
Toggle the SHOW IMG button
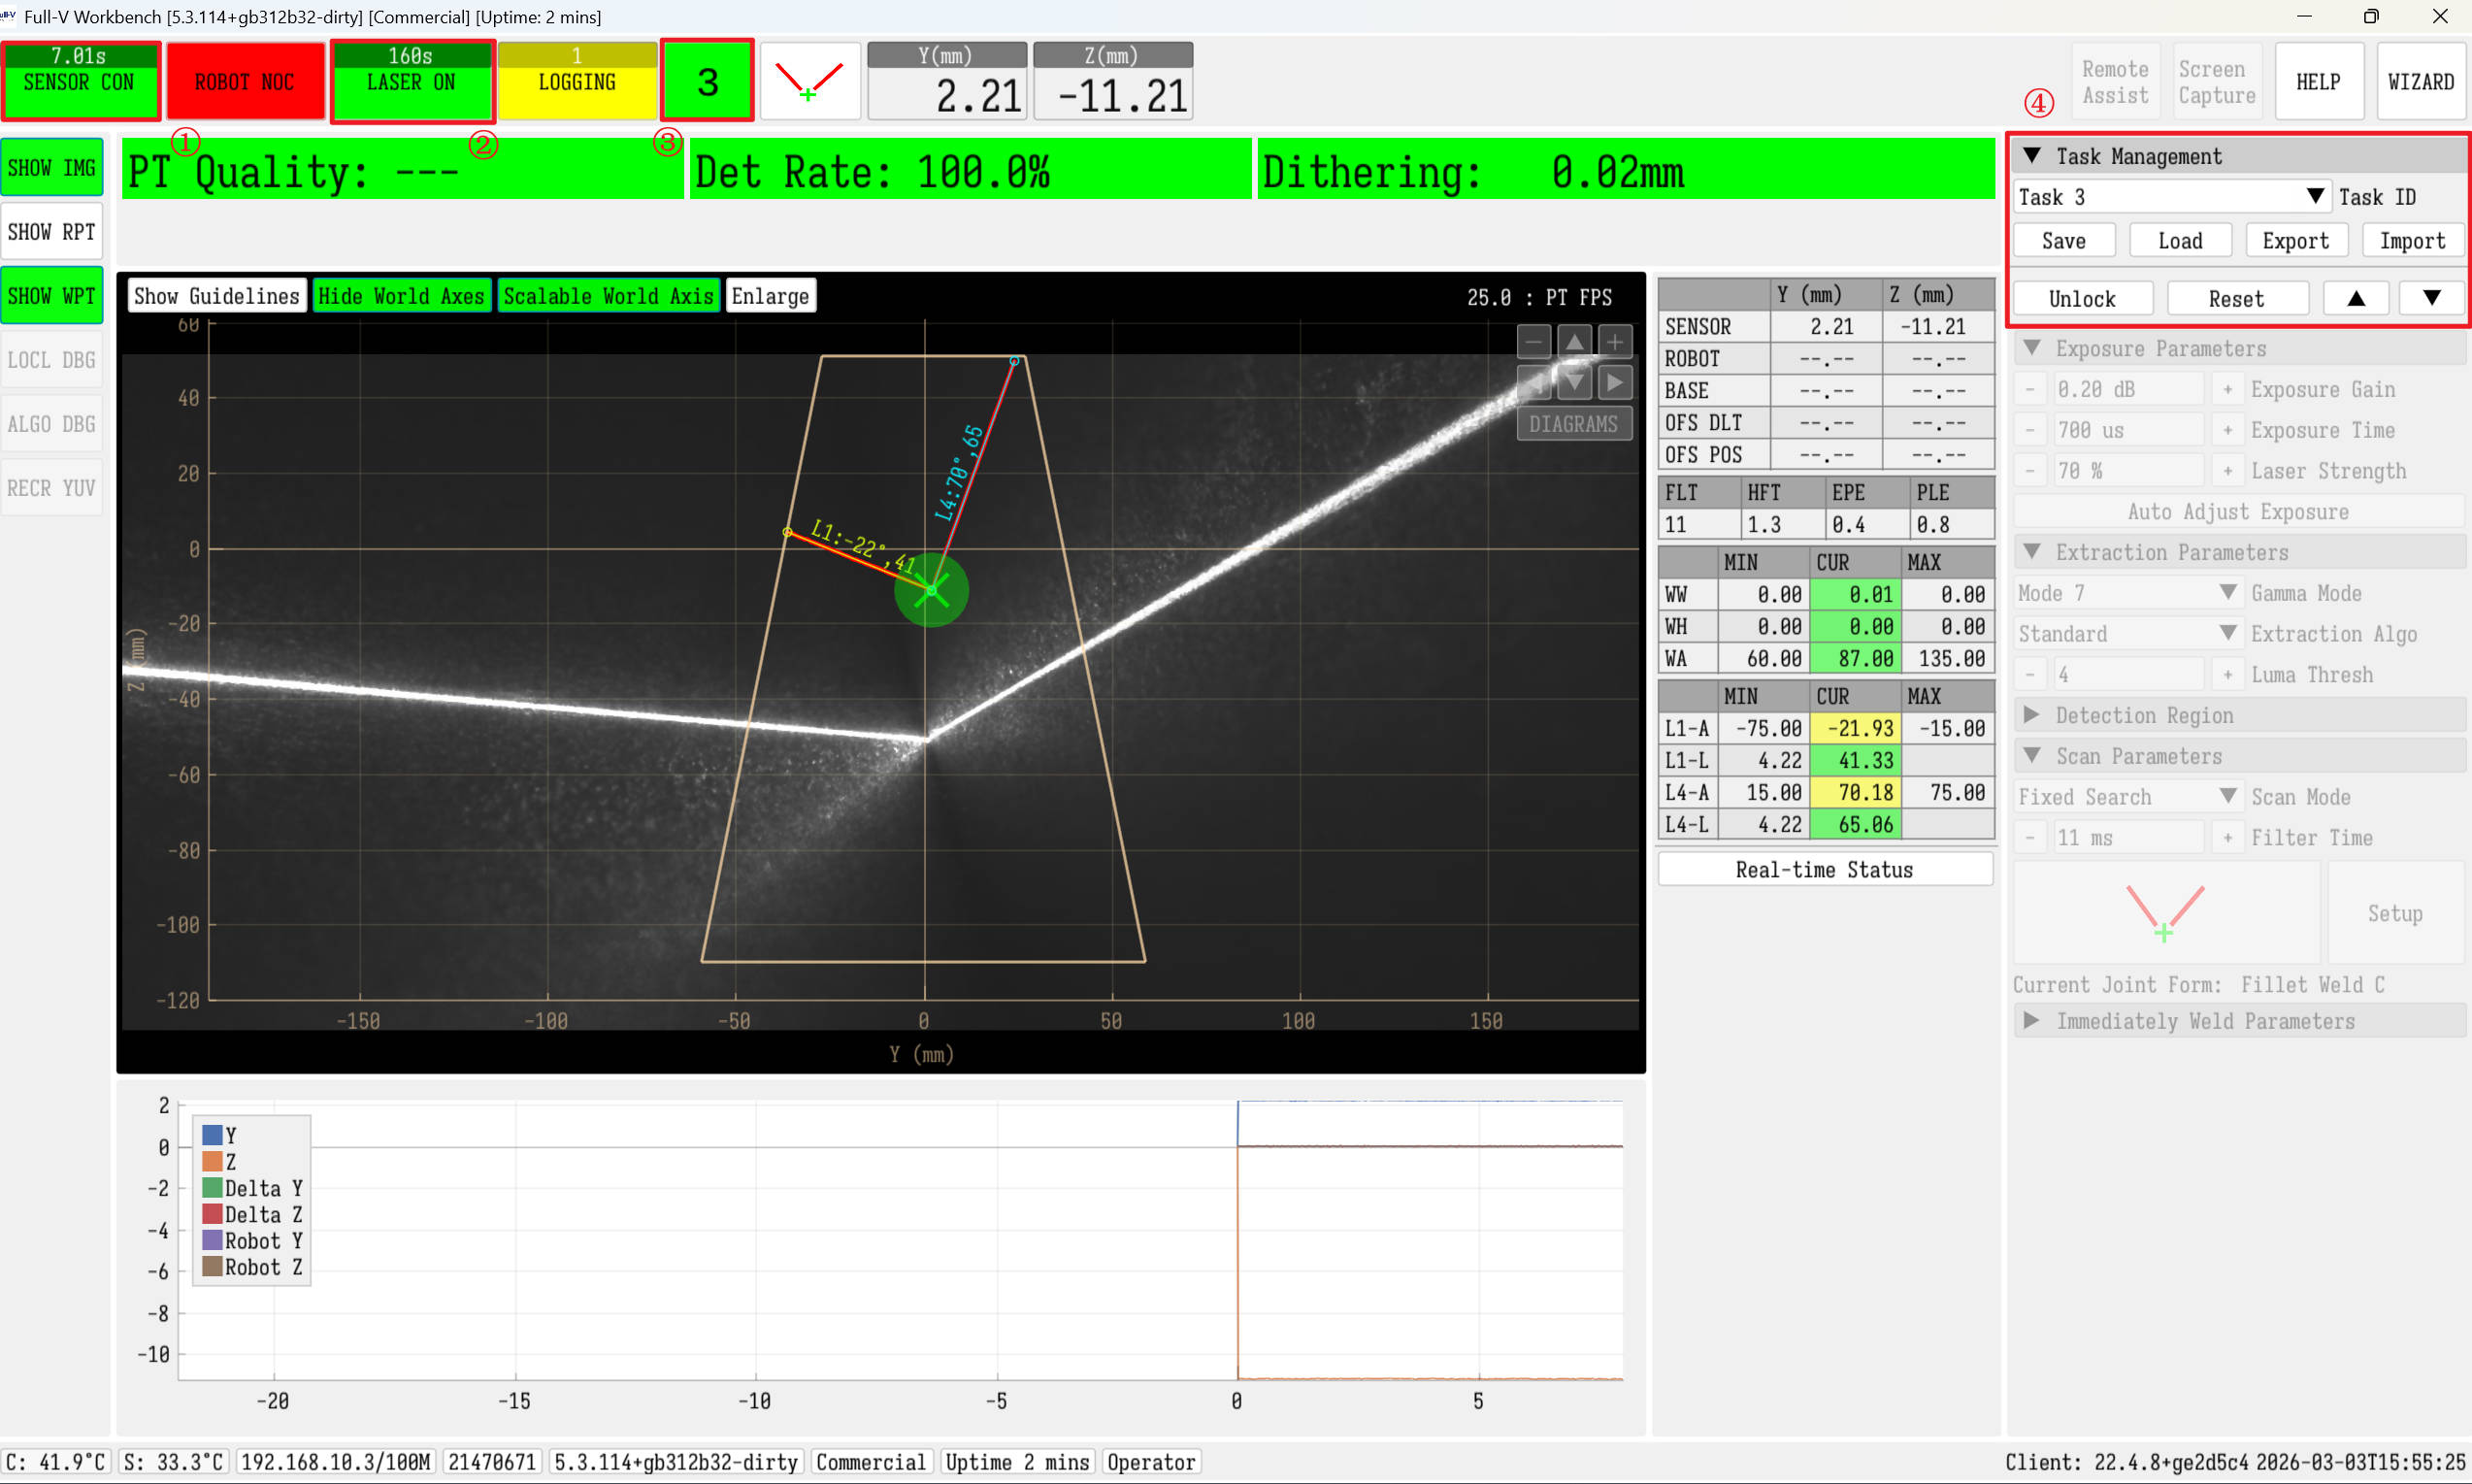pos(52,168)
